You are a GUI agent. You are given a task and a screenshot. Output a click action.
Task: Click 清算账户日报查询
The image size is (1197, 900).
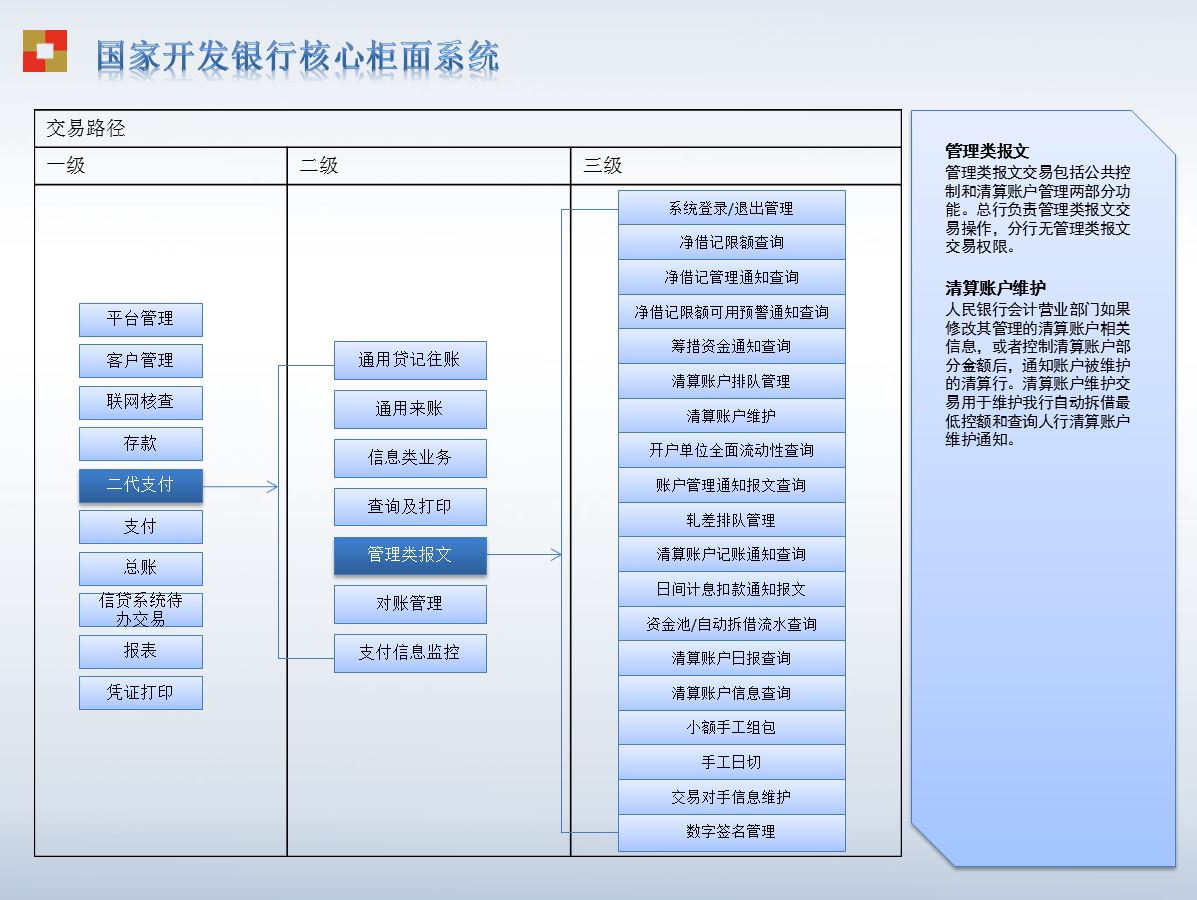click(731, 658)
